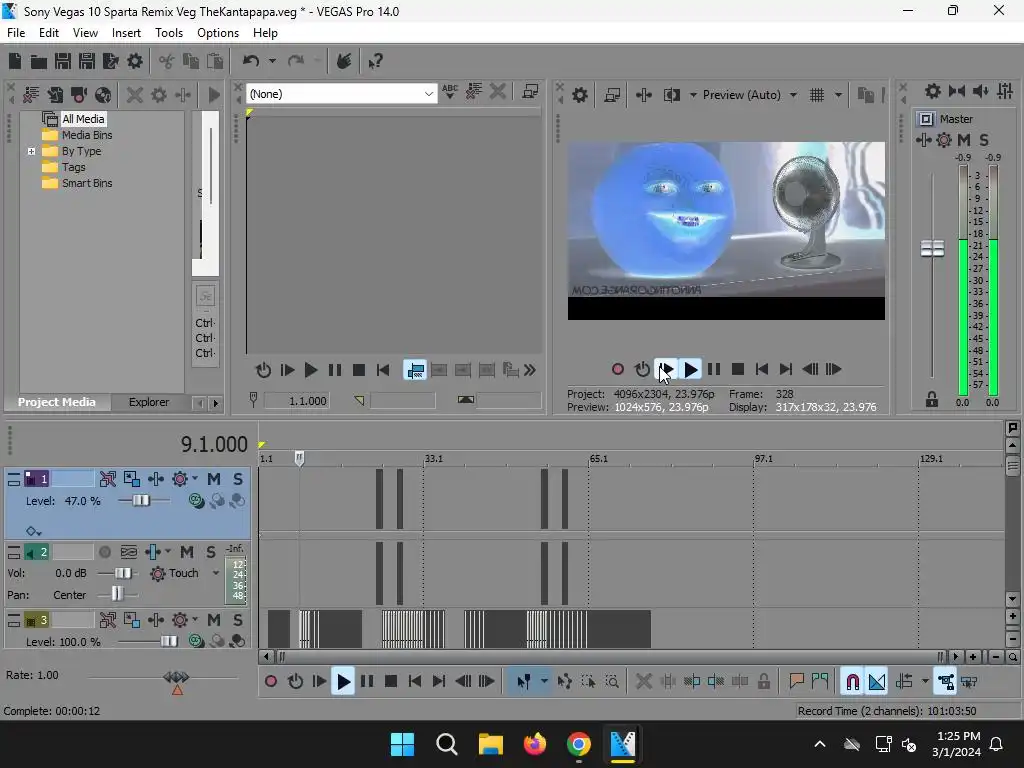Click the track 1 Level slider
Image resolution: width=1024 pixels, height=768 pixels.
[144, 501]
